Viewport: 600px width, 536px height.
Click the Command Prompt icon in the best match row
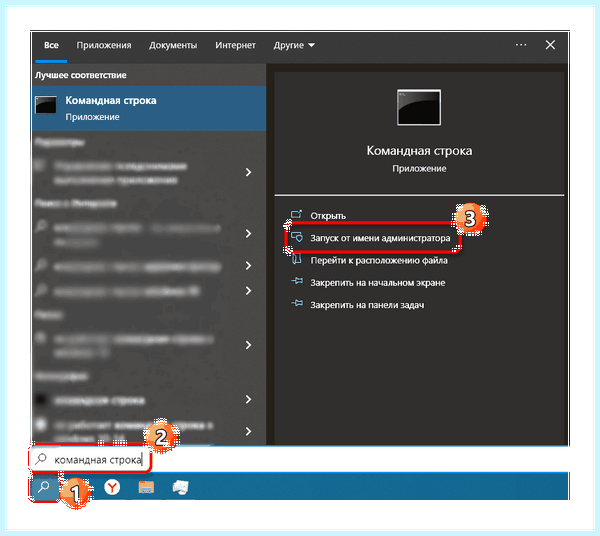tap(46, 104)
